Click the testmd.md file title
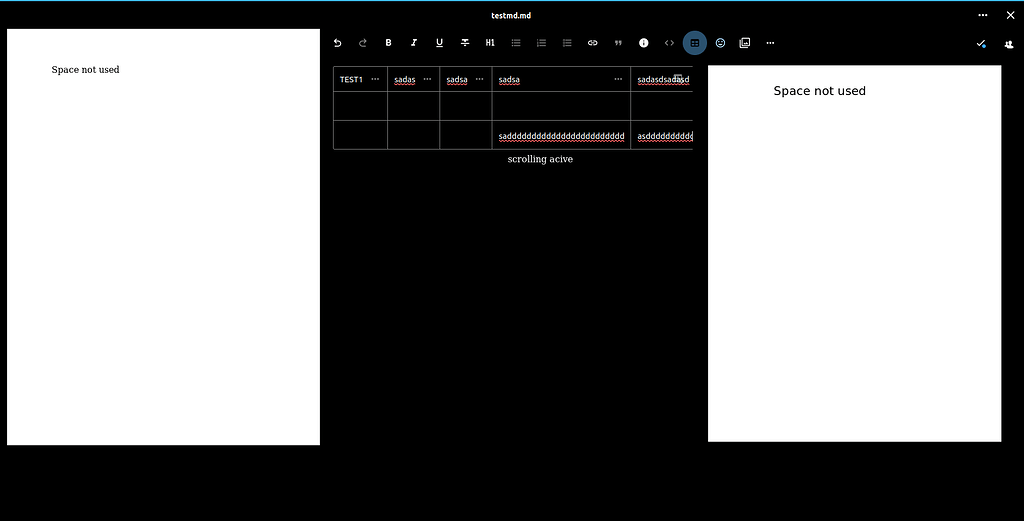This screenshot has height=521, width=1024. (511, 15)
